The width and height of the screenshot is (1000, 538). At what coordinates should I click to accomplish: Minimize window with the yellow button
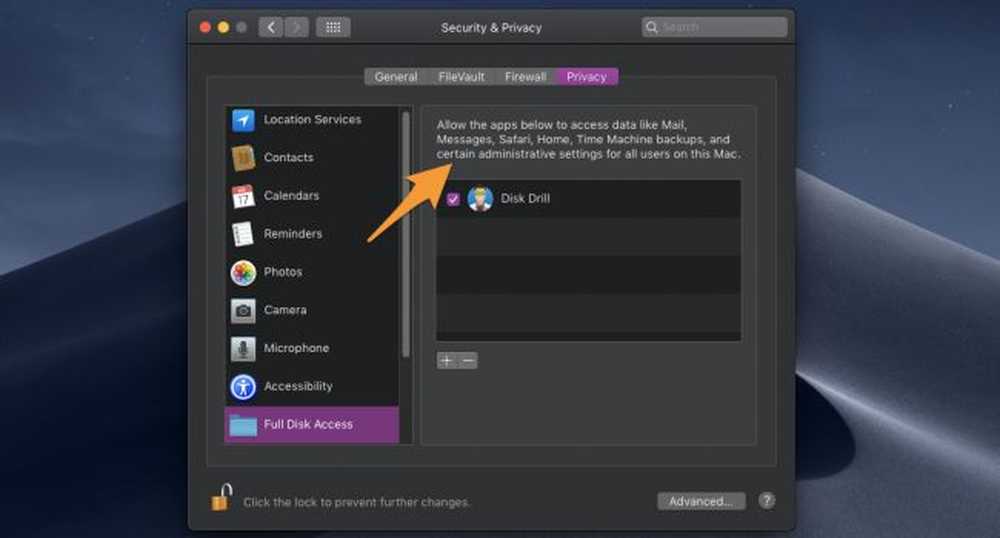223,27
